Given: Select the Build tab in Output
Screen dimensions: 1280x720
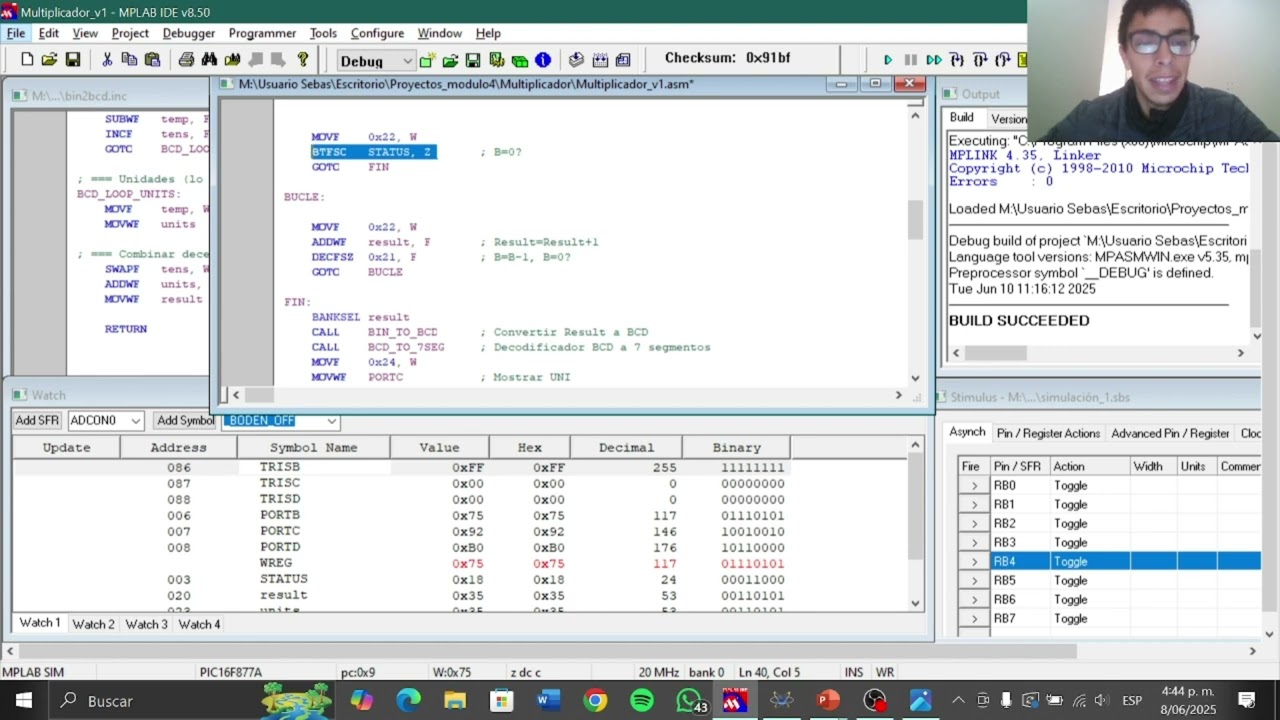Looking at the screenshot, I should 962,118.
